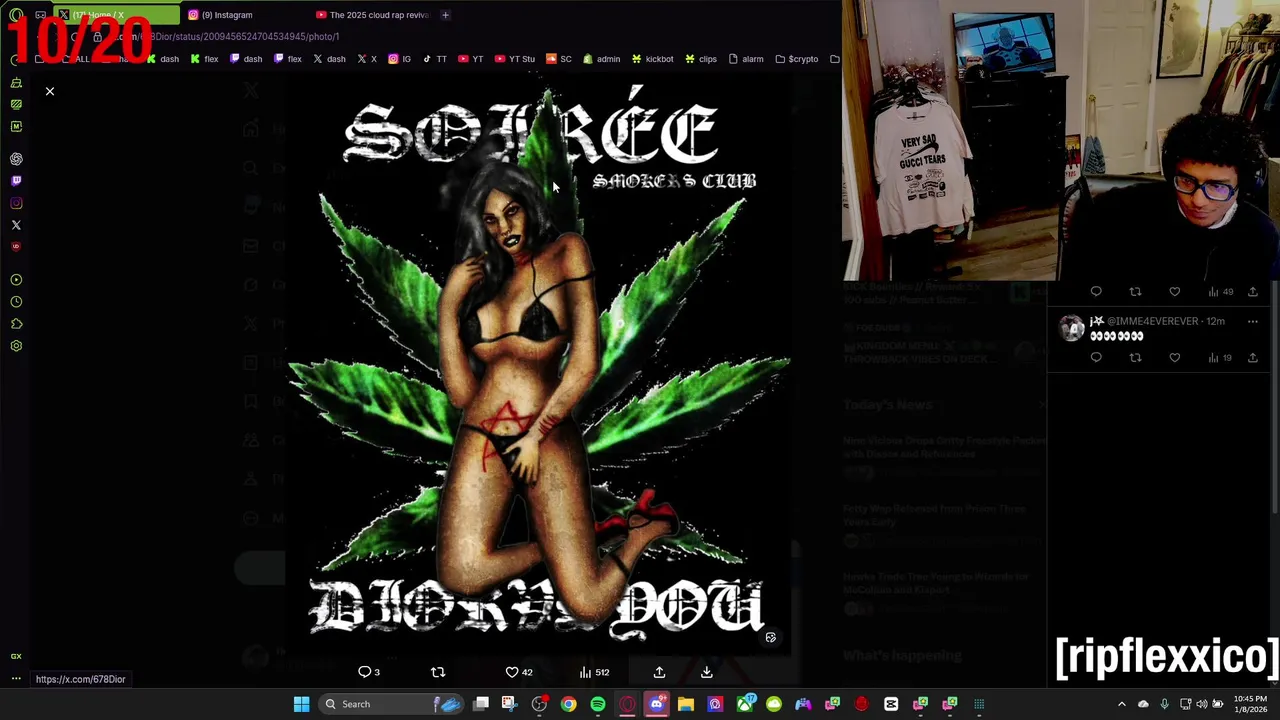Image resolution: width=1280 pixels, height=720 pixels.
Task: Open ChatGPT in the Opera sidebar
Action: [16, 159]
